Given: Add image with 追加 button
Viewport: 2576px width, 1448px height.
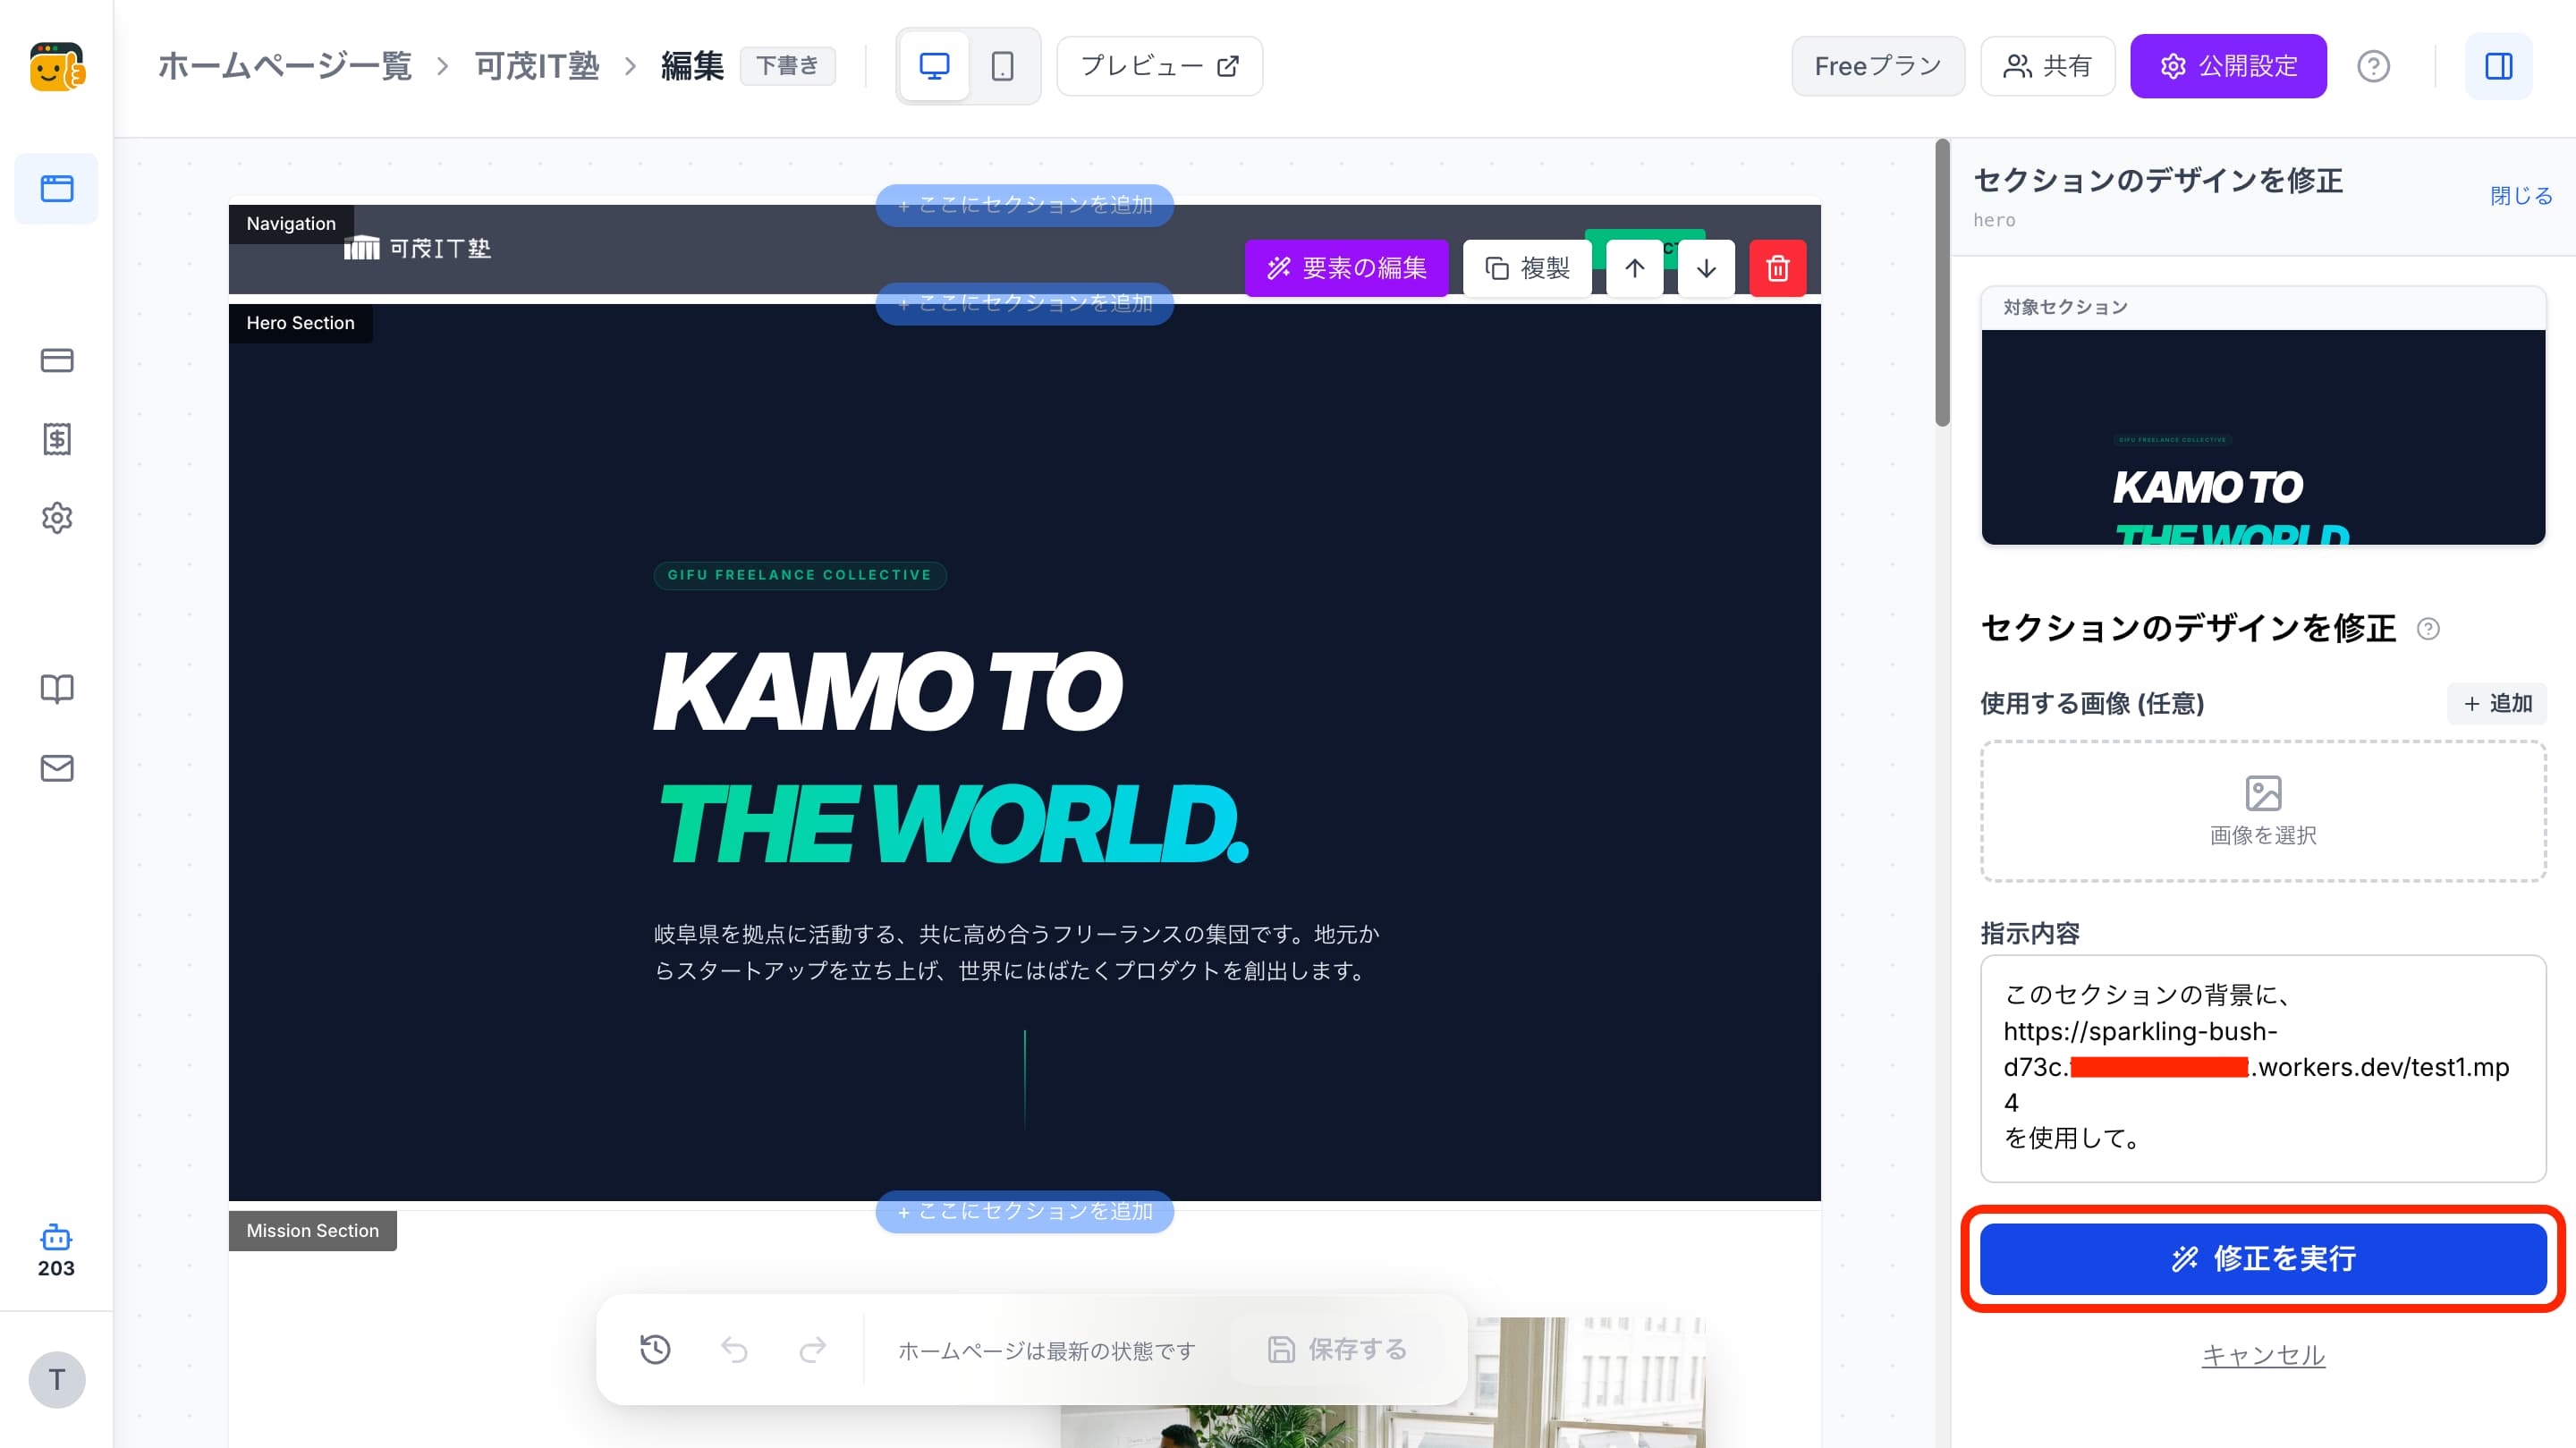Looking at the screenshot, I should (2497, 703).
